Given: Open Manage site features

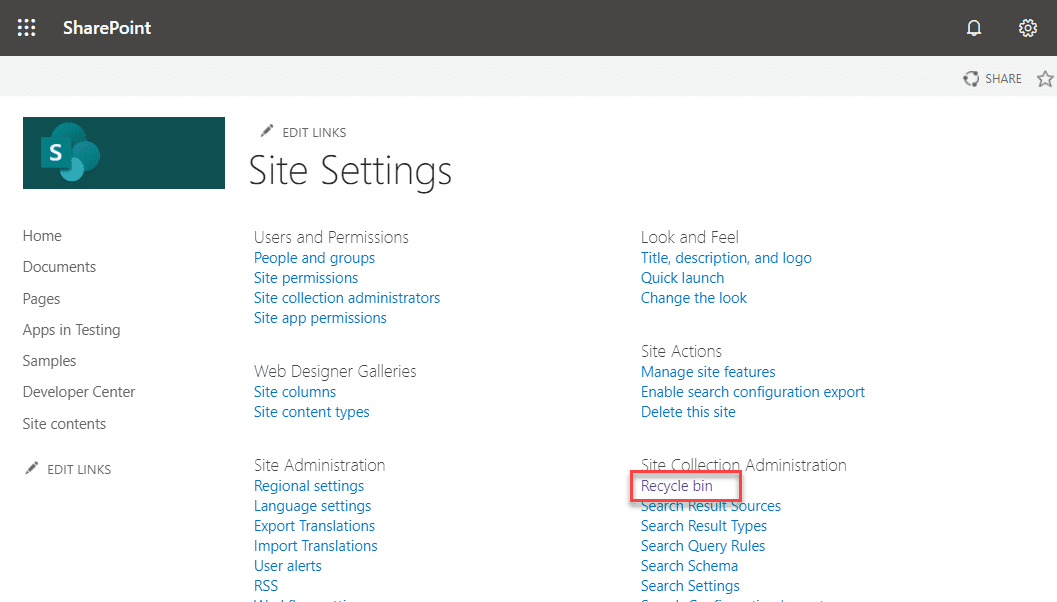Looking at the screenshot, I should click(708, 371).
